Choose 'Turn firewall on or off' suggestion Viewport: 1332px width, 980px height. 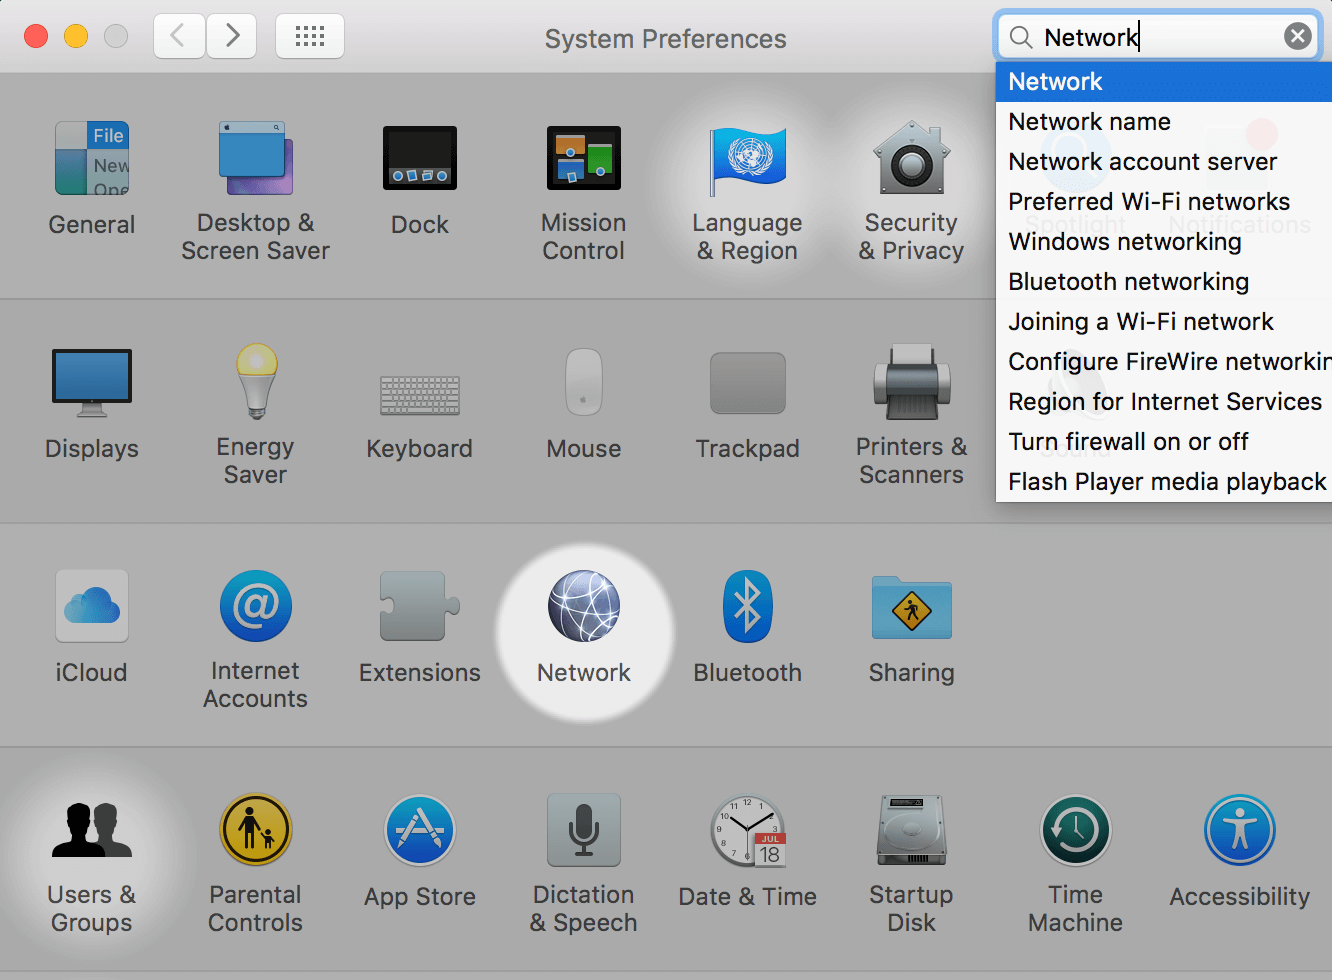pyautogui.click(x=1164, y=442)
